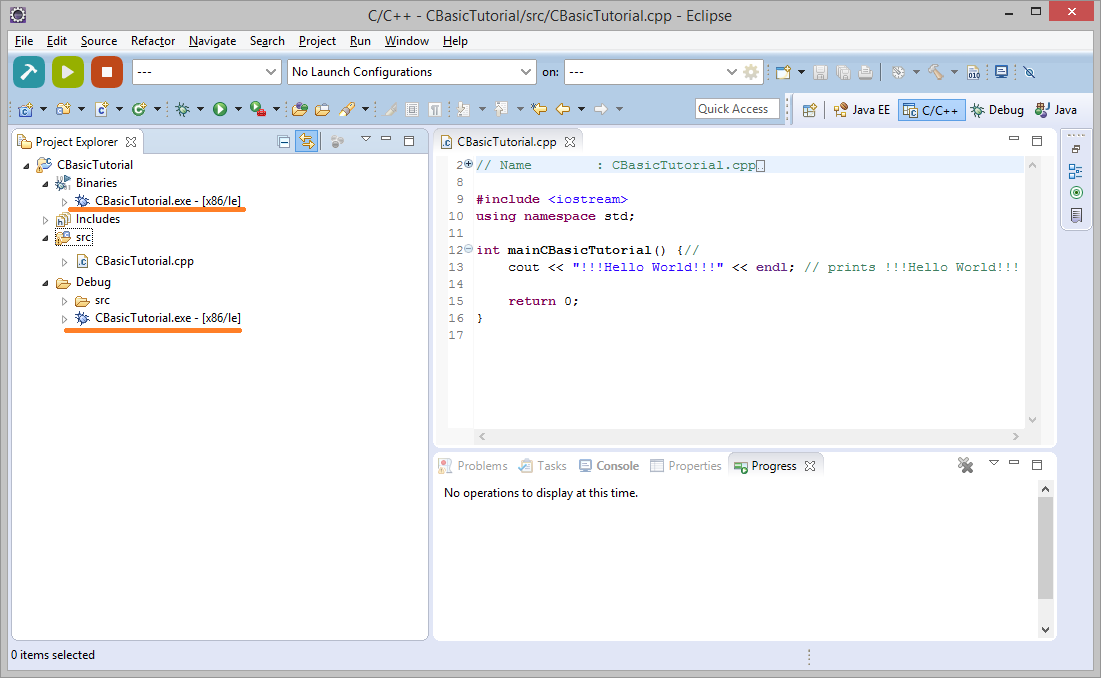Click the New C++ Class icon

click(139, 109)
